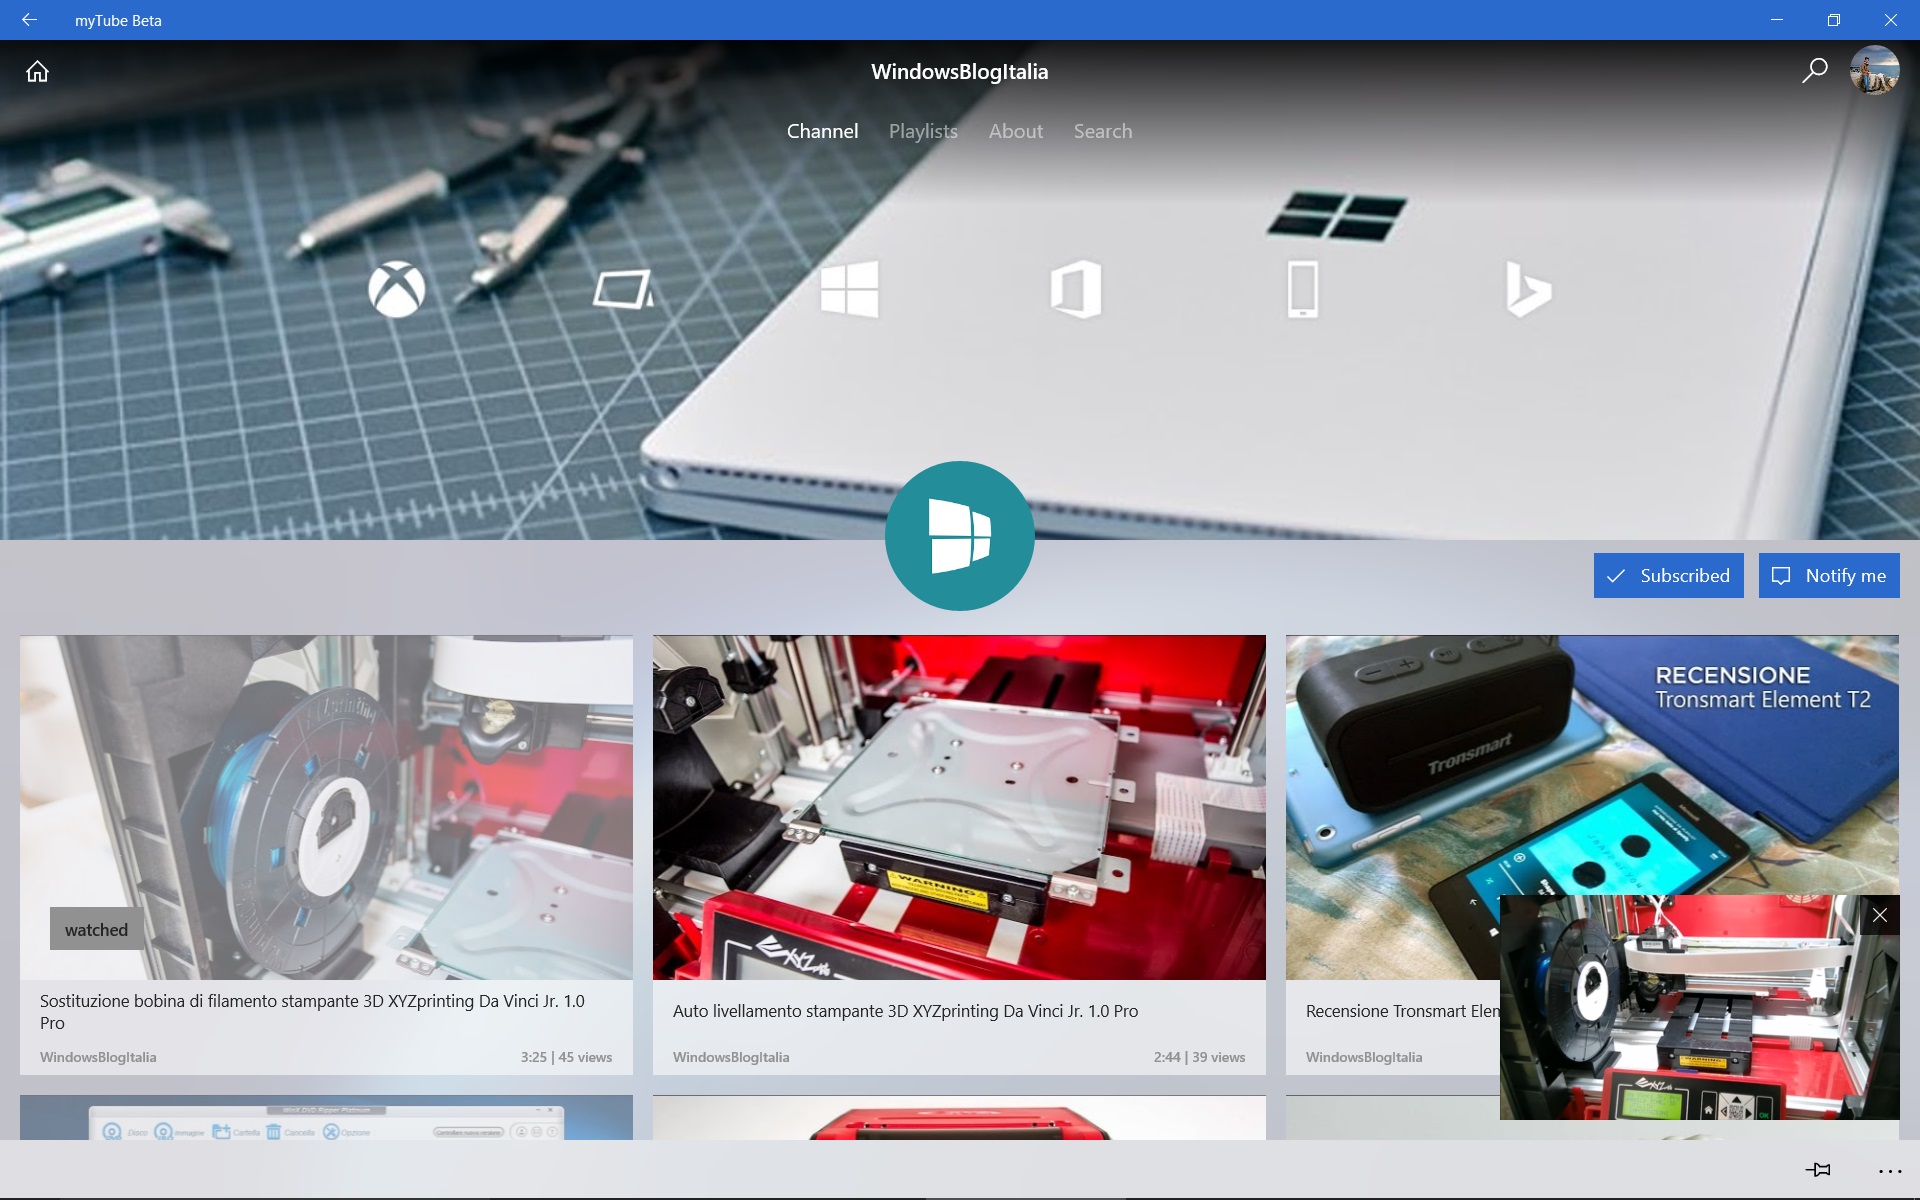
Task: Click the Auto livellamento stampante 3D title
Action: 905,1011
